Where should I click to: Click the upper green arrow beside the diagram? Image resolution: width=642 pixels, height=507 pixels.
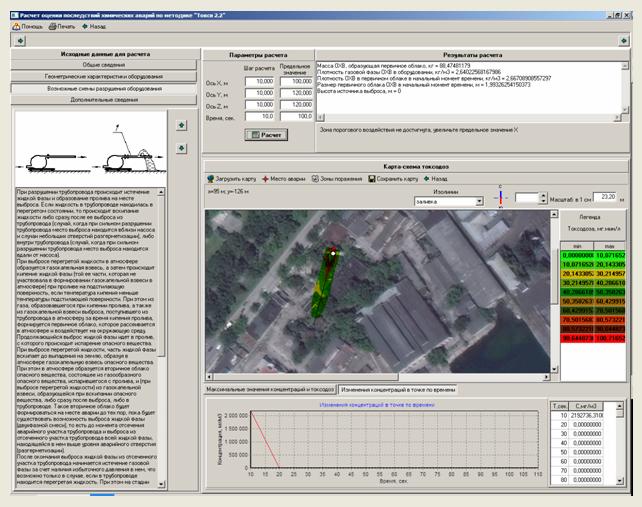pos(181,125)
